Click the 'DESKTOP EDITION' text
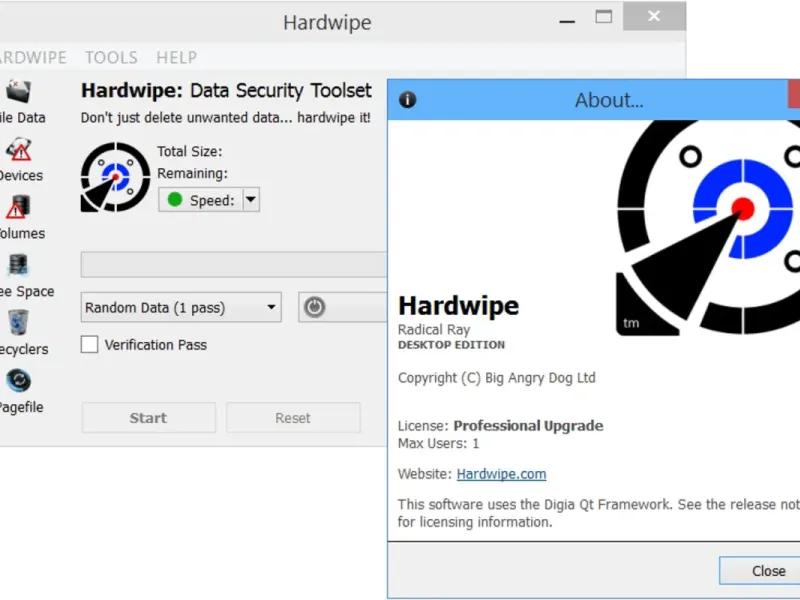 coord(452,345)
